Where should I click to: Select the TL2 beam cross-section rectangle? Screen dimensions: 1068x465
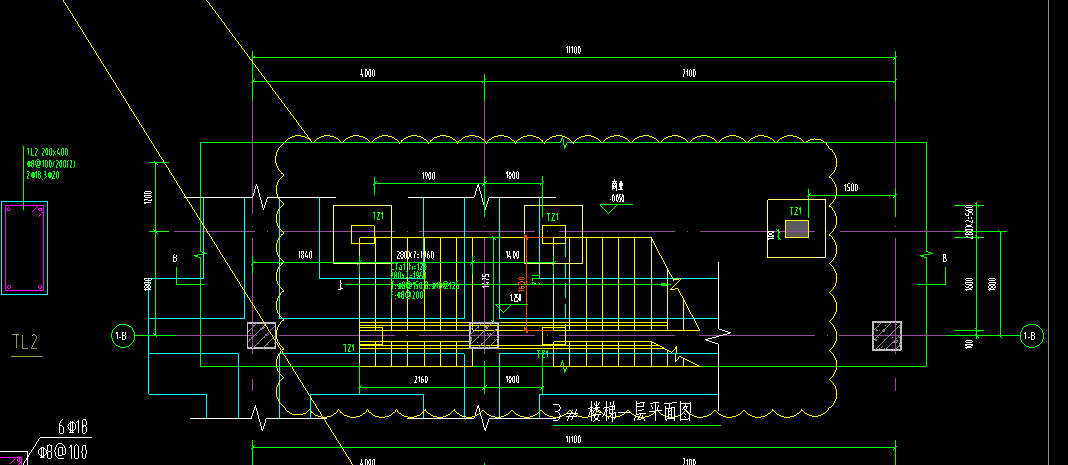tap(25, 248)
